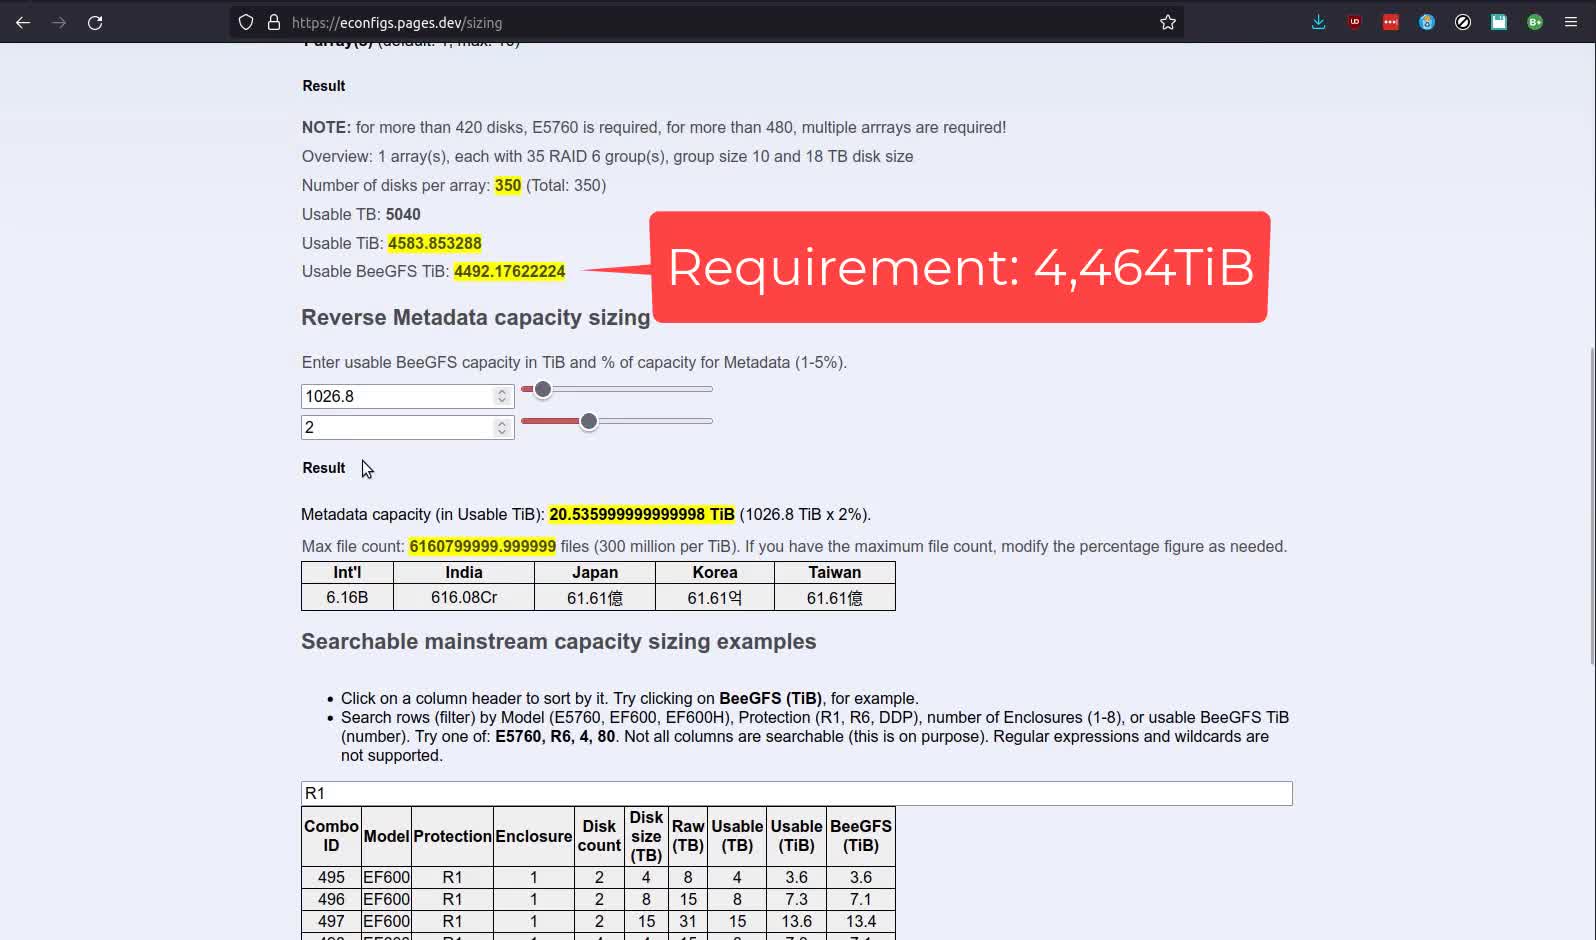
Task: Sort table by Usable (TB) column
Action: click(x=737, y=836)
